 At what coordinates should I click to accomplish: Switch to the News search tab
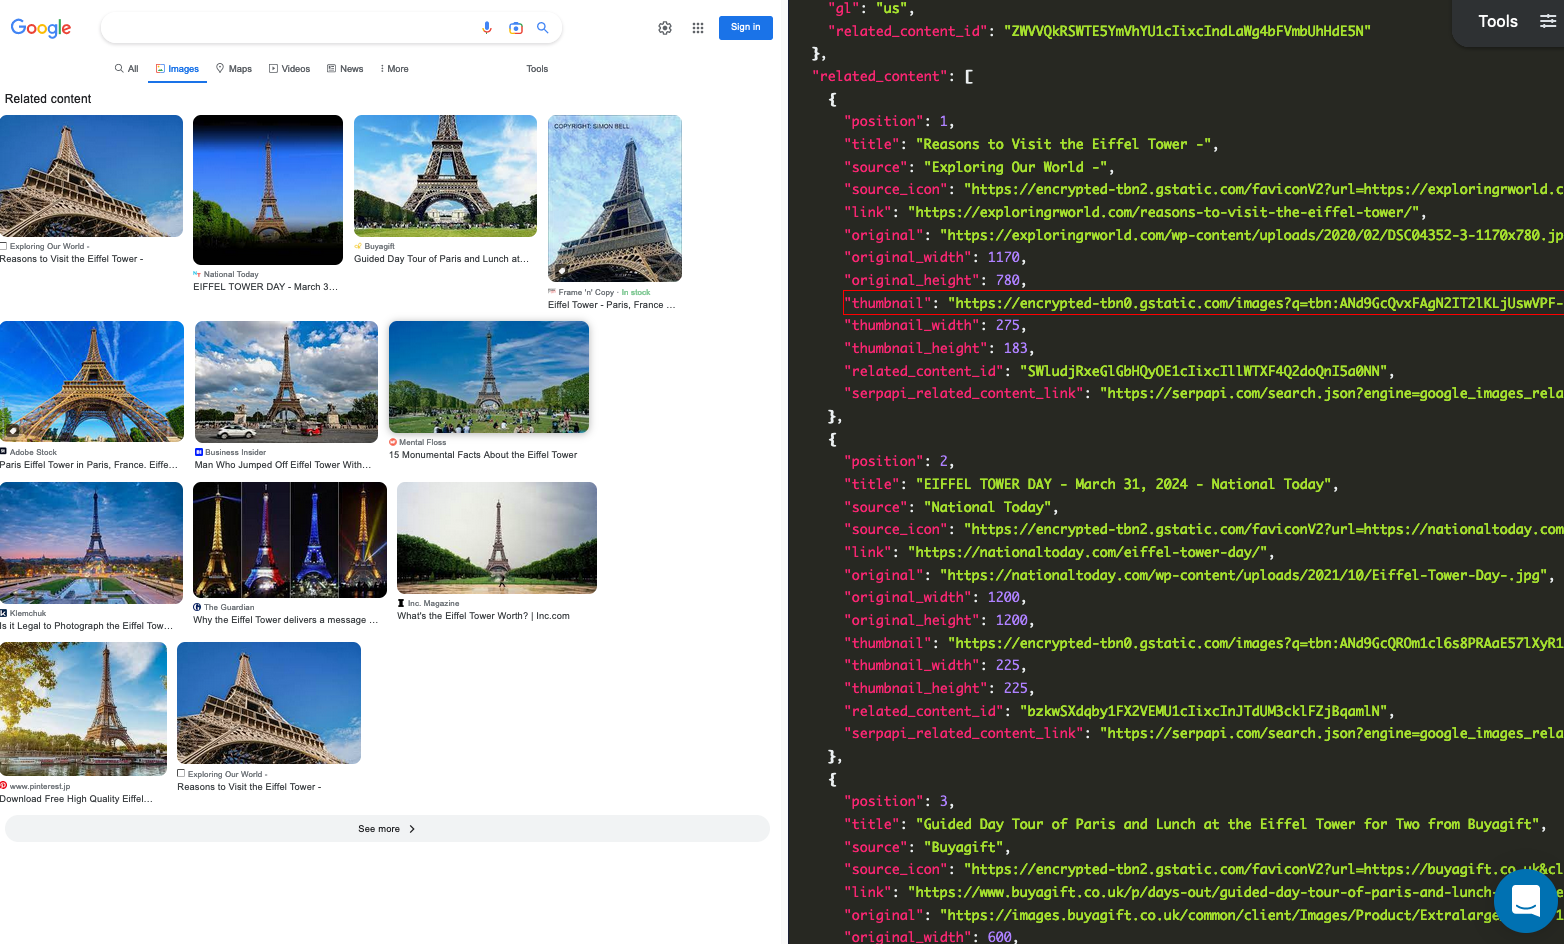pyautogui.click(x=345, y=69)
